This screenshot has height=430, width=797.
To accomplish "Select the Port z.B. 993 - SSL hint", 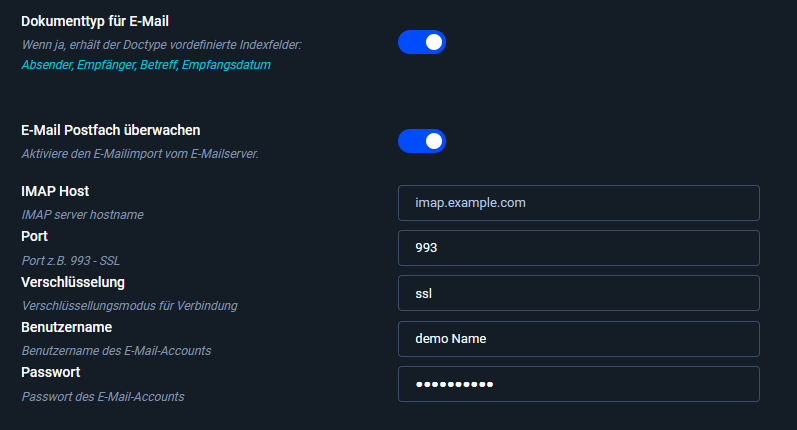I will (x=71, y=261).
